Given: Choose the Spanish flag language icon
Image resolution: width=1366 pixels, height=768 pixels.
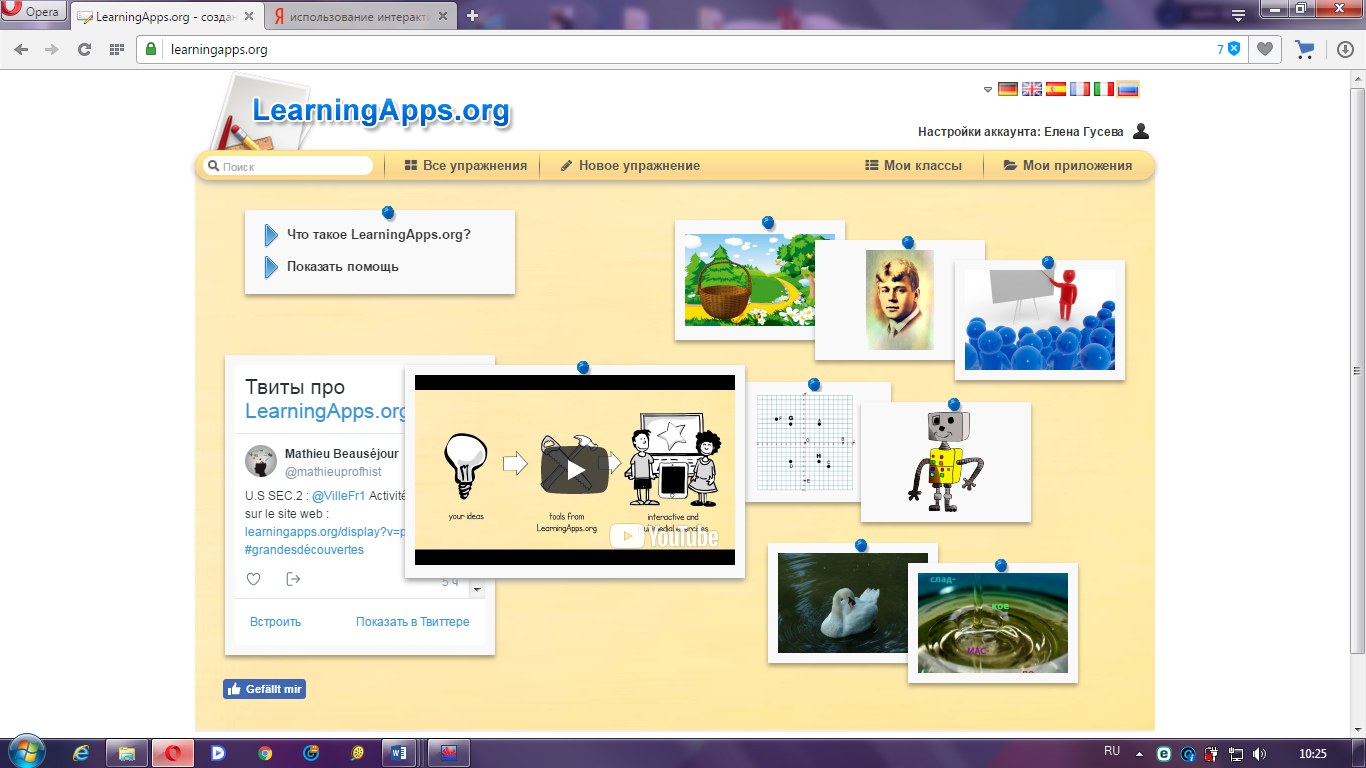Looking at the screenshot, I should [x=1055, y=89].
